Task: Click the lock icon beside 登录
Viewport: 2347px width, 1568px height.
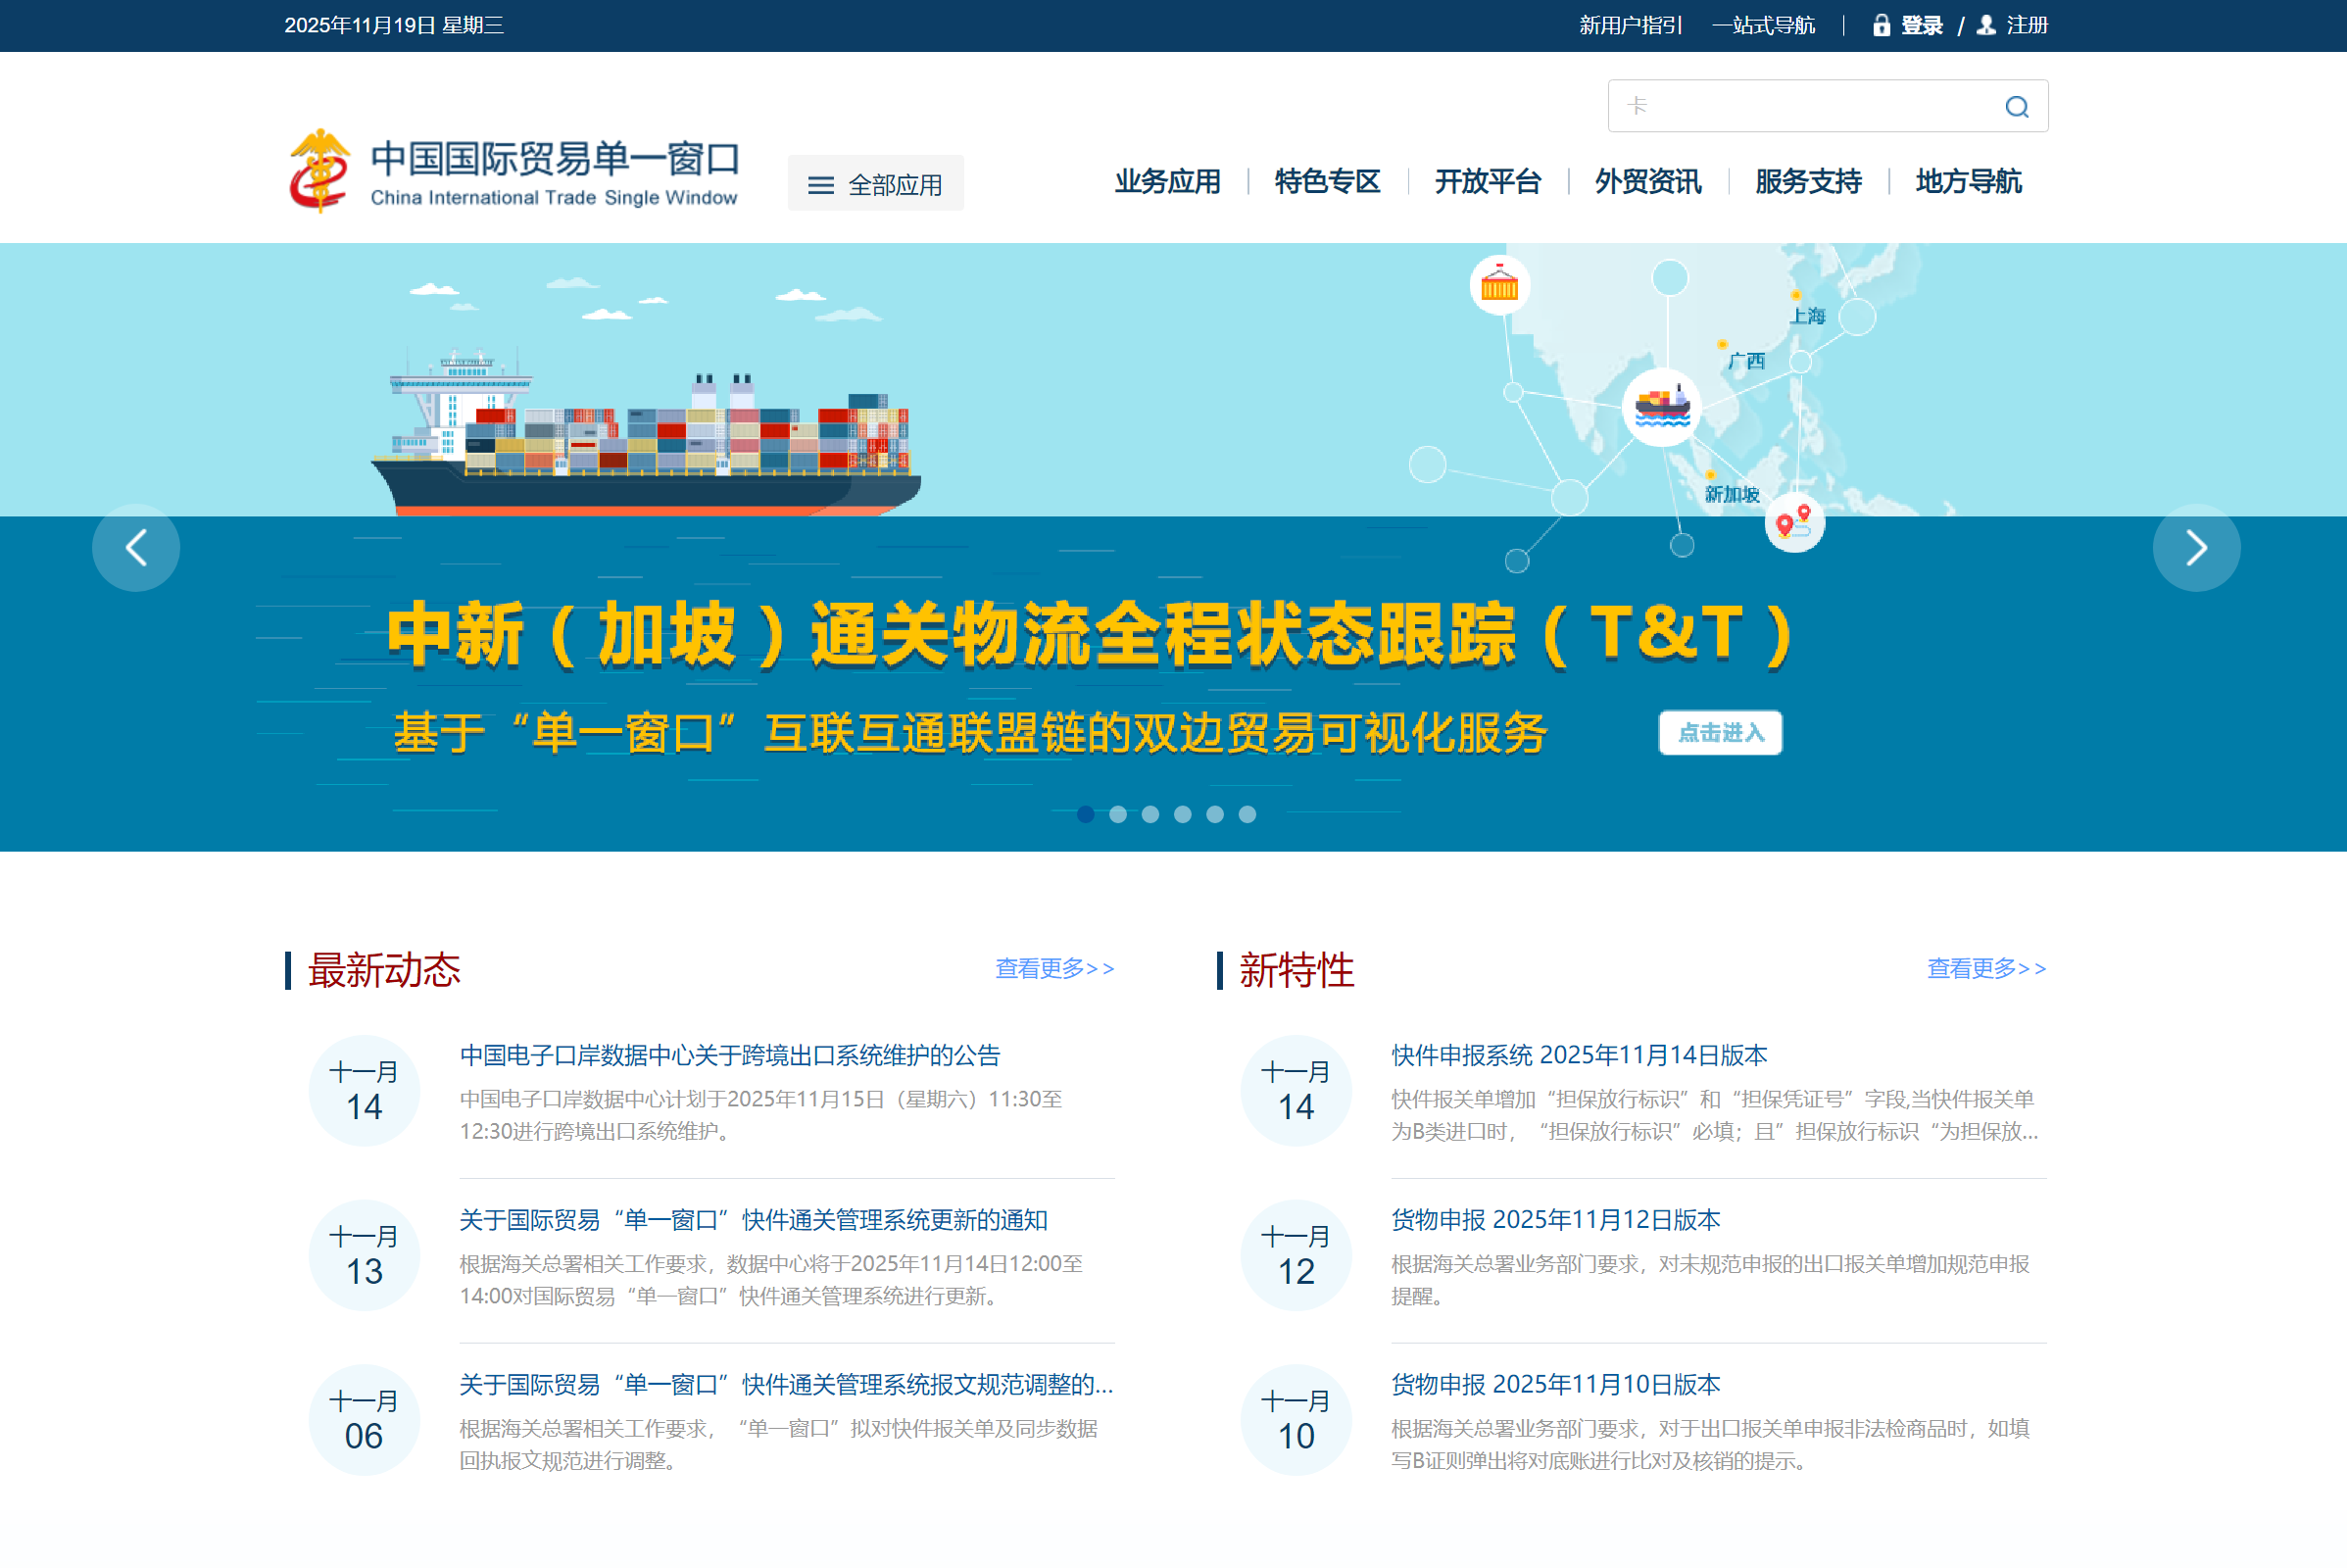Action: tap(1880, 25)
